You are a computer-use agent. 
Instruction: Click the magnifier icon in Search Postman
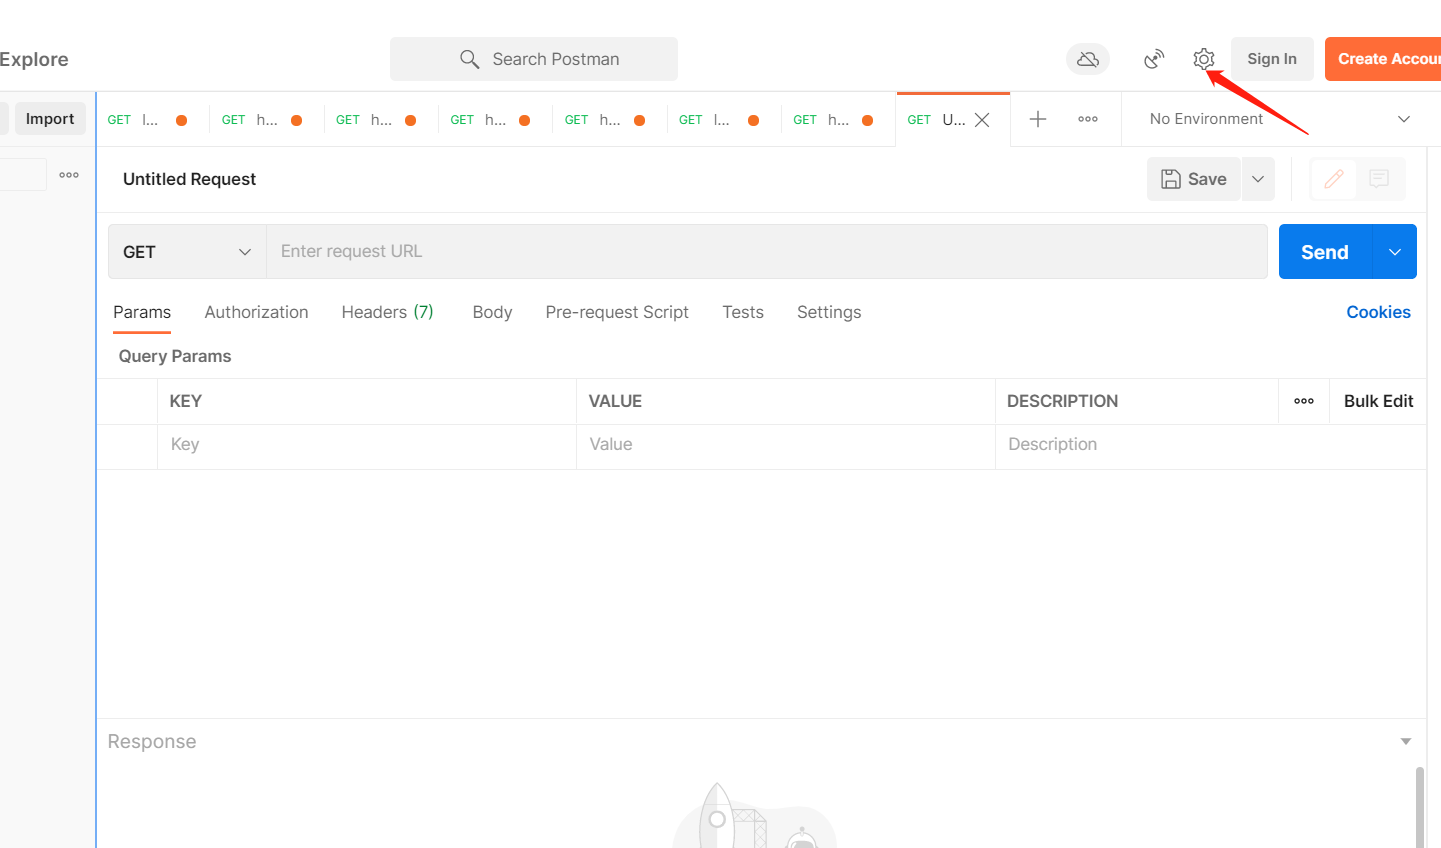point(469,59)
